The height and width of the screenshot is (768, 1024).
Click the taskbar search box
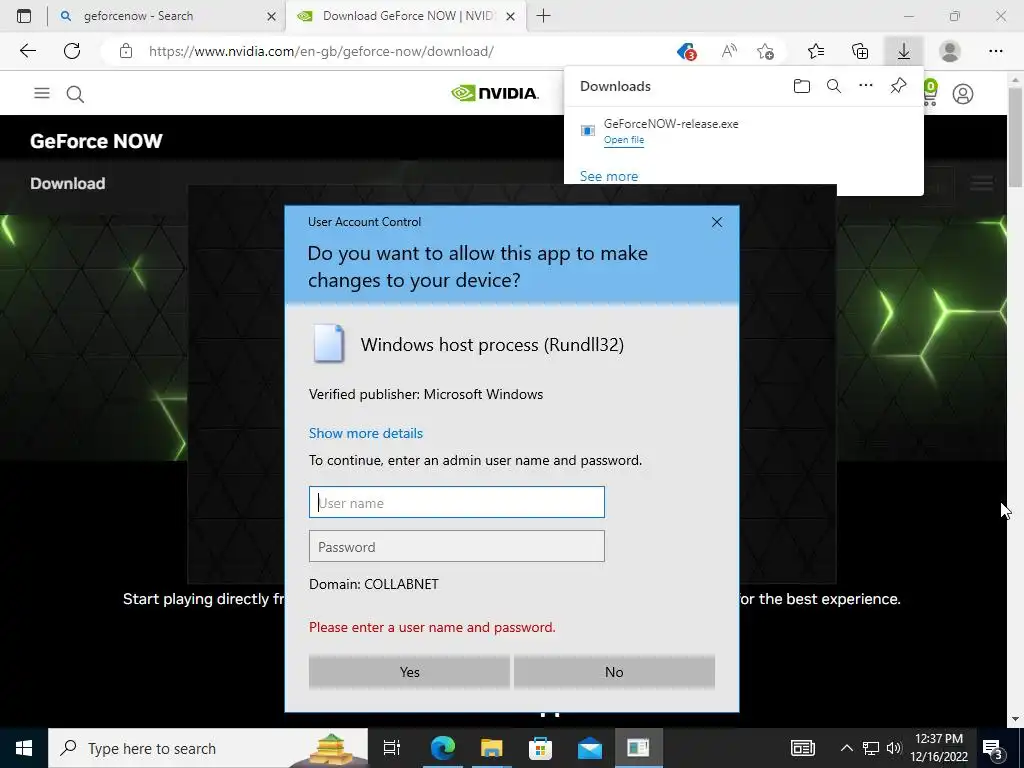(208, 748)
